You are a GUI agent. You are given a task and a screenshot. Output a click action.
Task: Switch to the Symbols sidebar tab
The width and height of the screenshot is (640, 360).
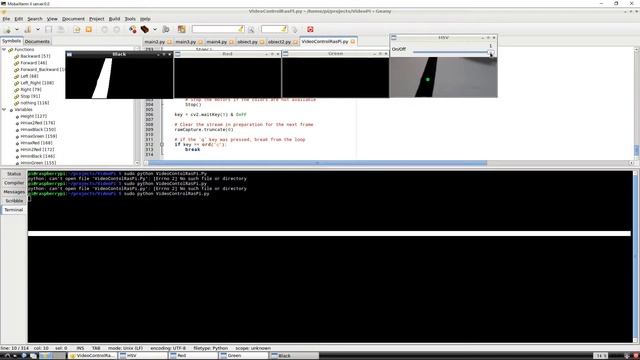coord(11,41)
